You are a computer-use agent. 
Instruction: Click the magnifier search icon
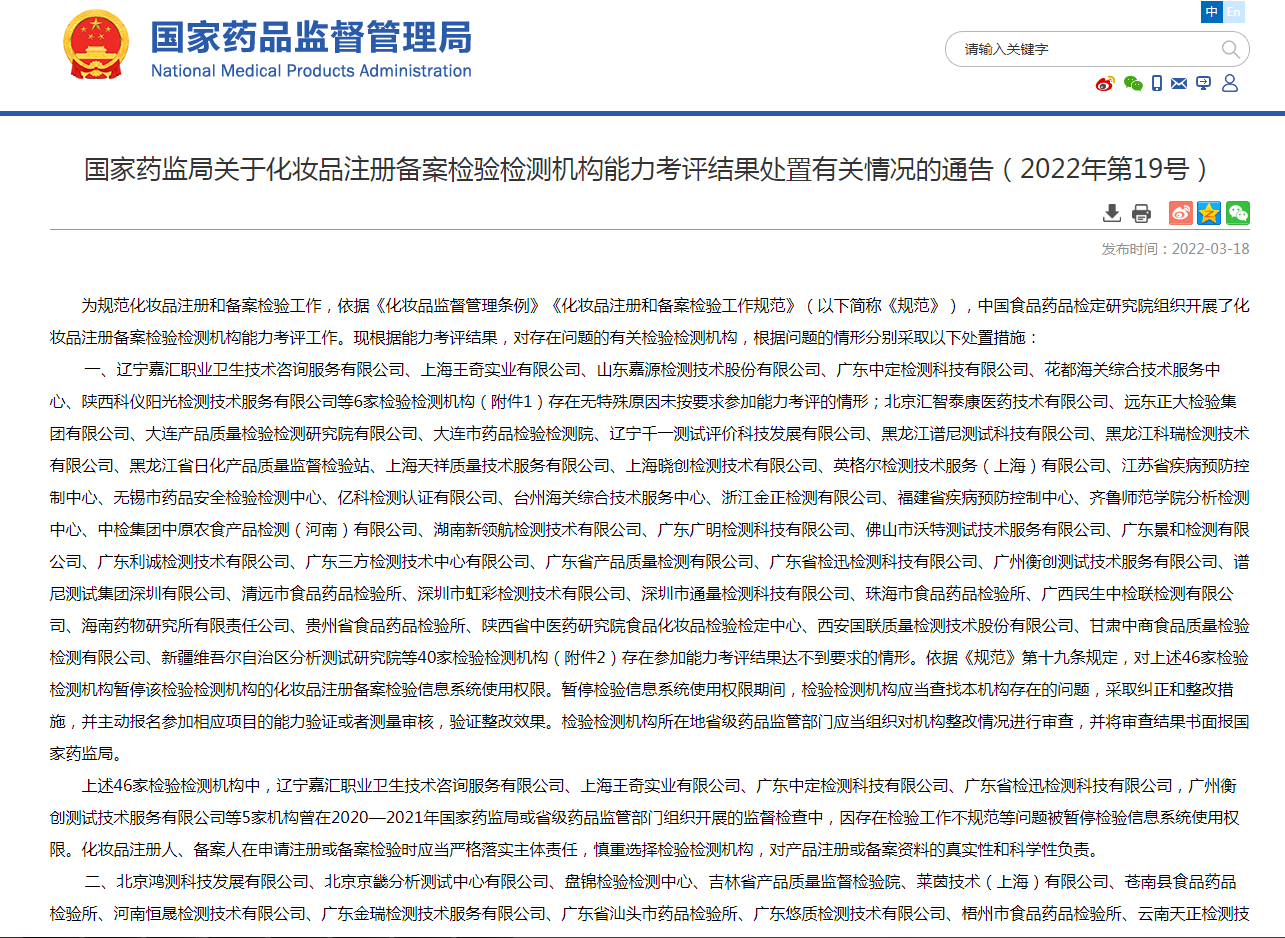click(x=1230, y=49)
